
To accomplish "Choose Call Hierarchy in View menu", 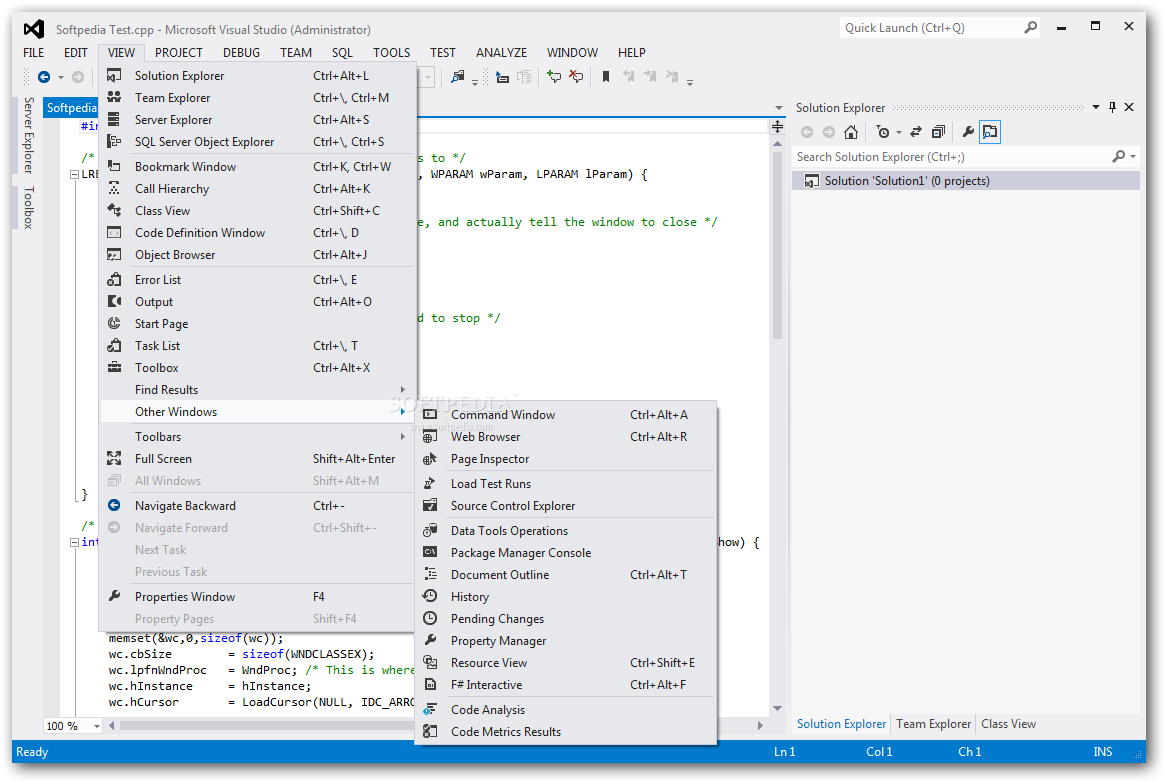I will click(257, 189).
